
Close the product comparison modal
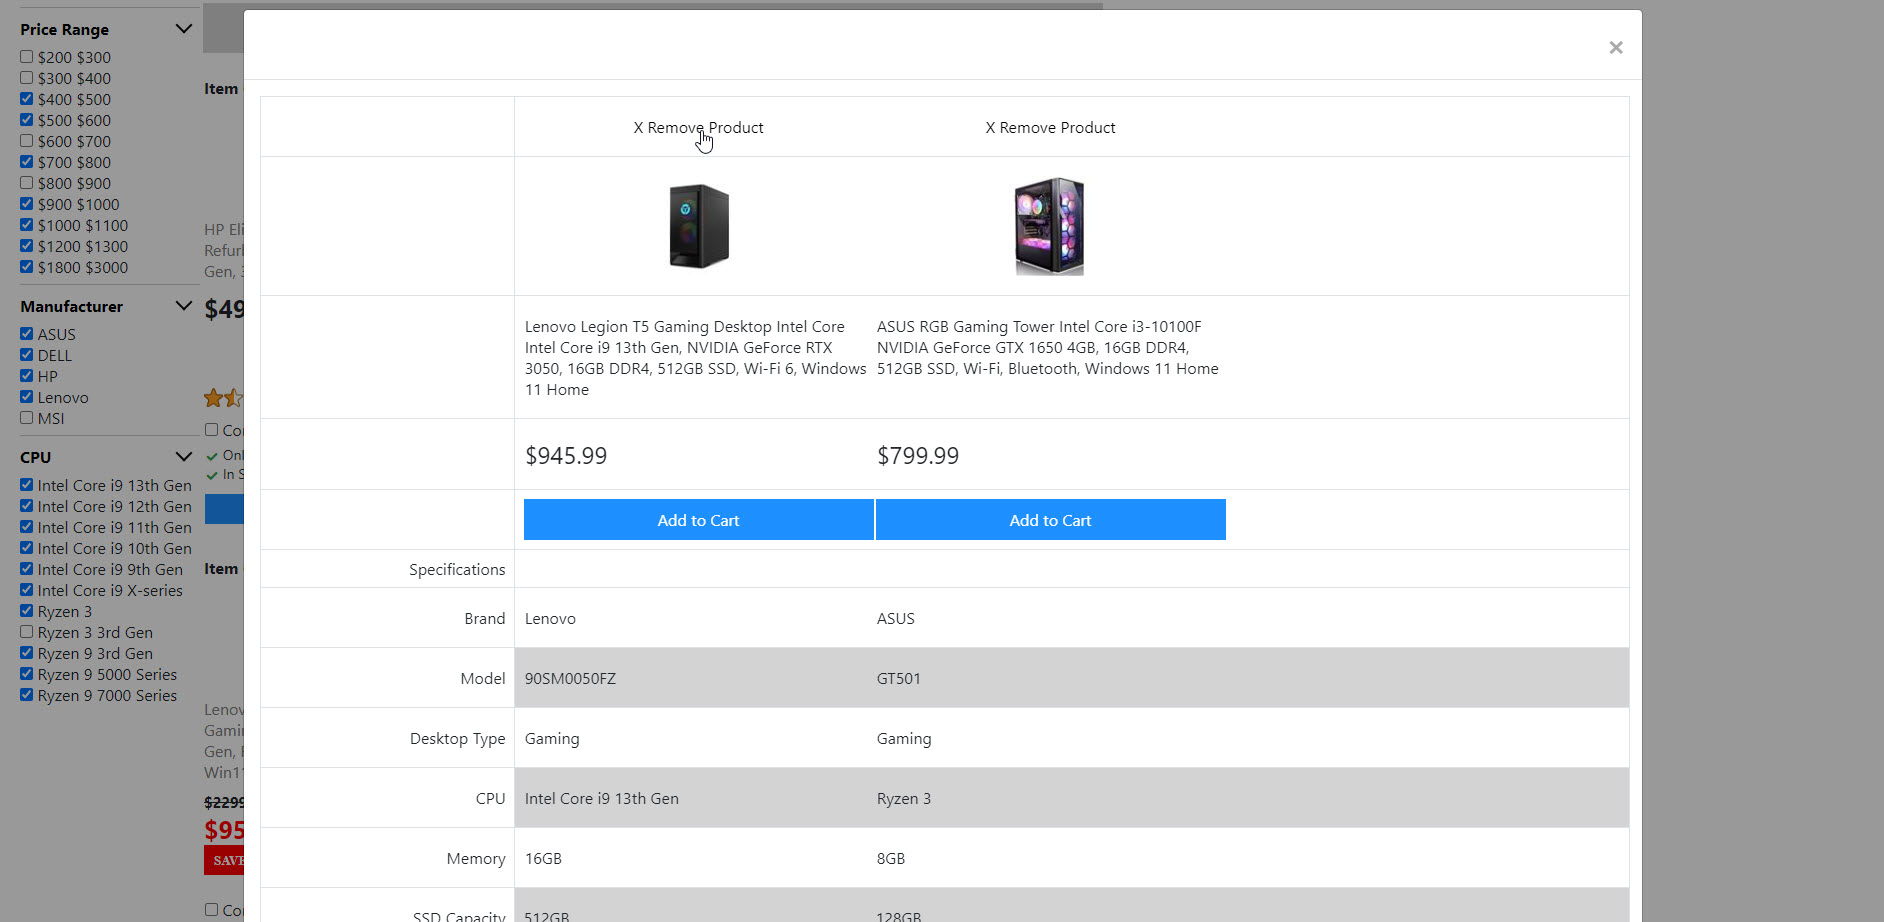1615,48
